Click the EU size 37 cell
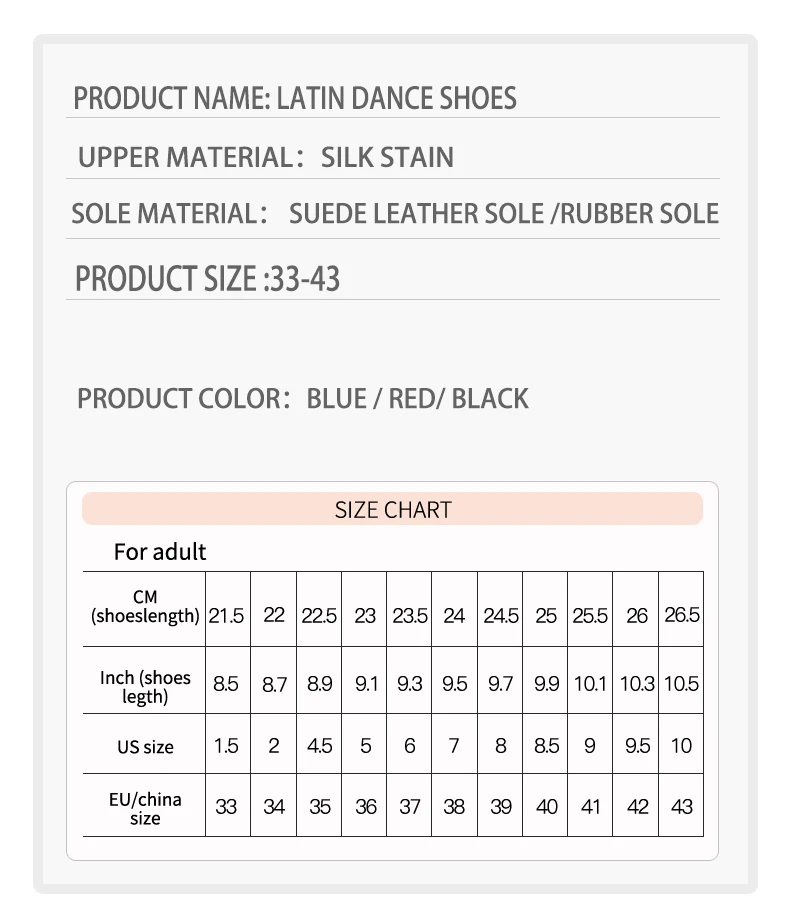 click(x=410, y=806)
